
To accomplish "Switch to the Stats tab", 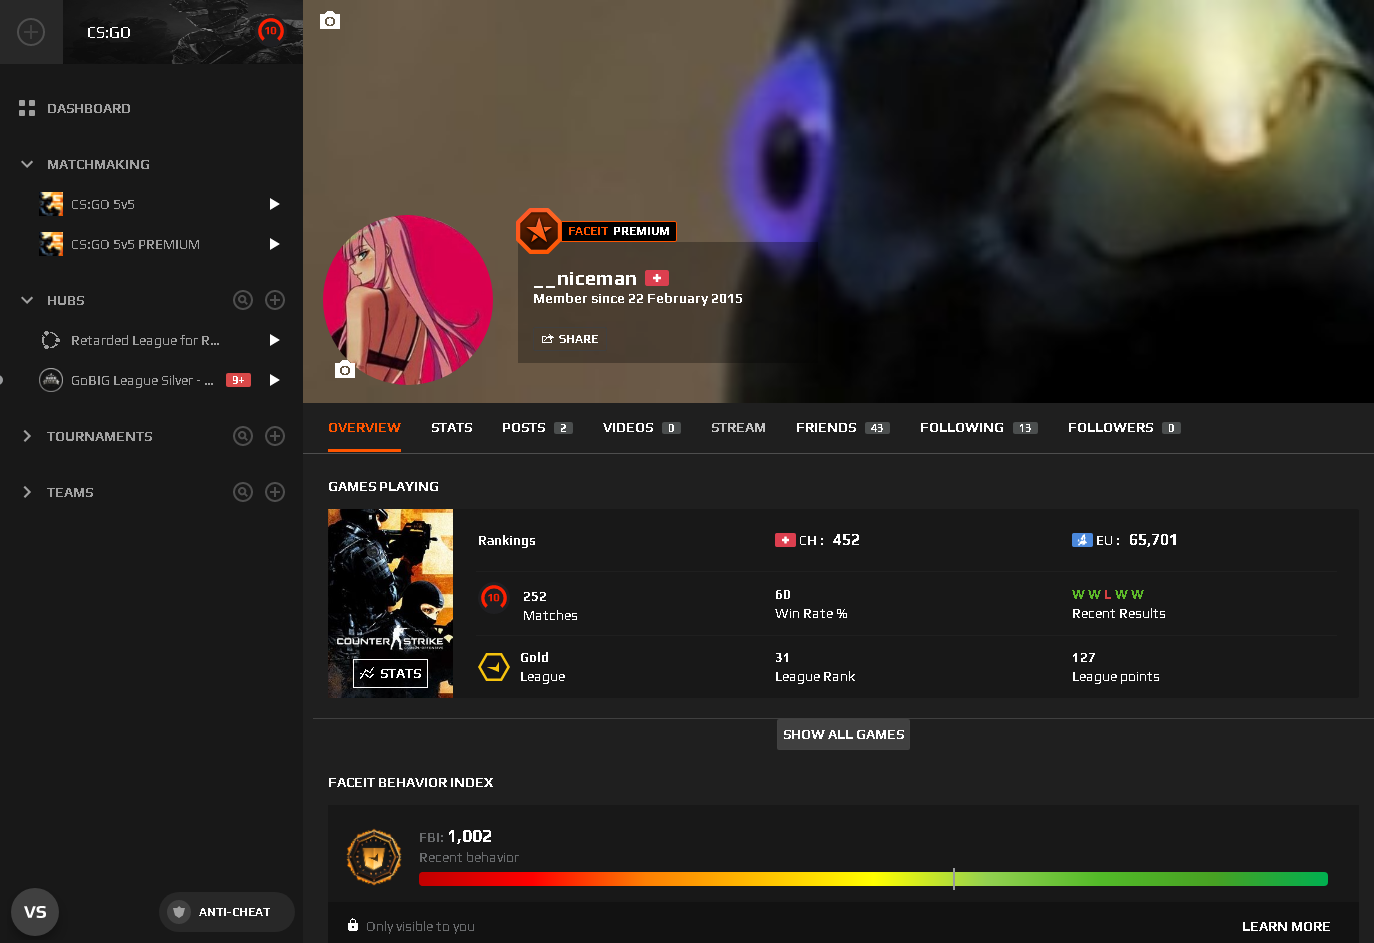I will pyautogui.click(x=452, y=427).
